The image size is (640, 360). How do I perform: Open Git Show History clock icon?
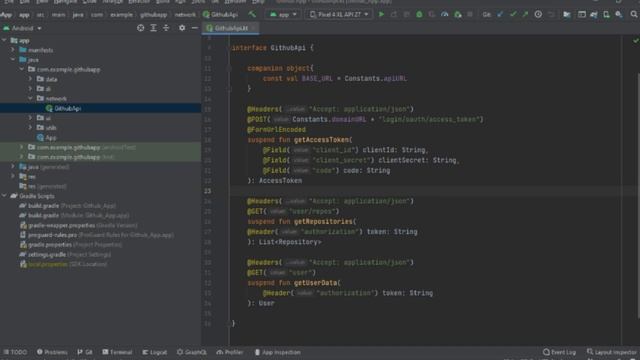tap(538, 14)
